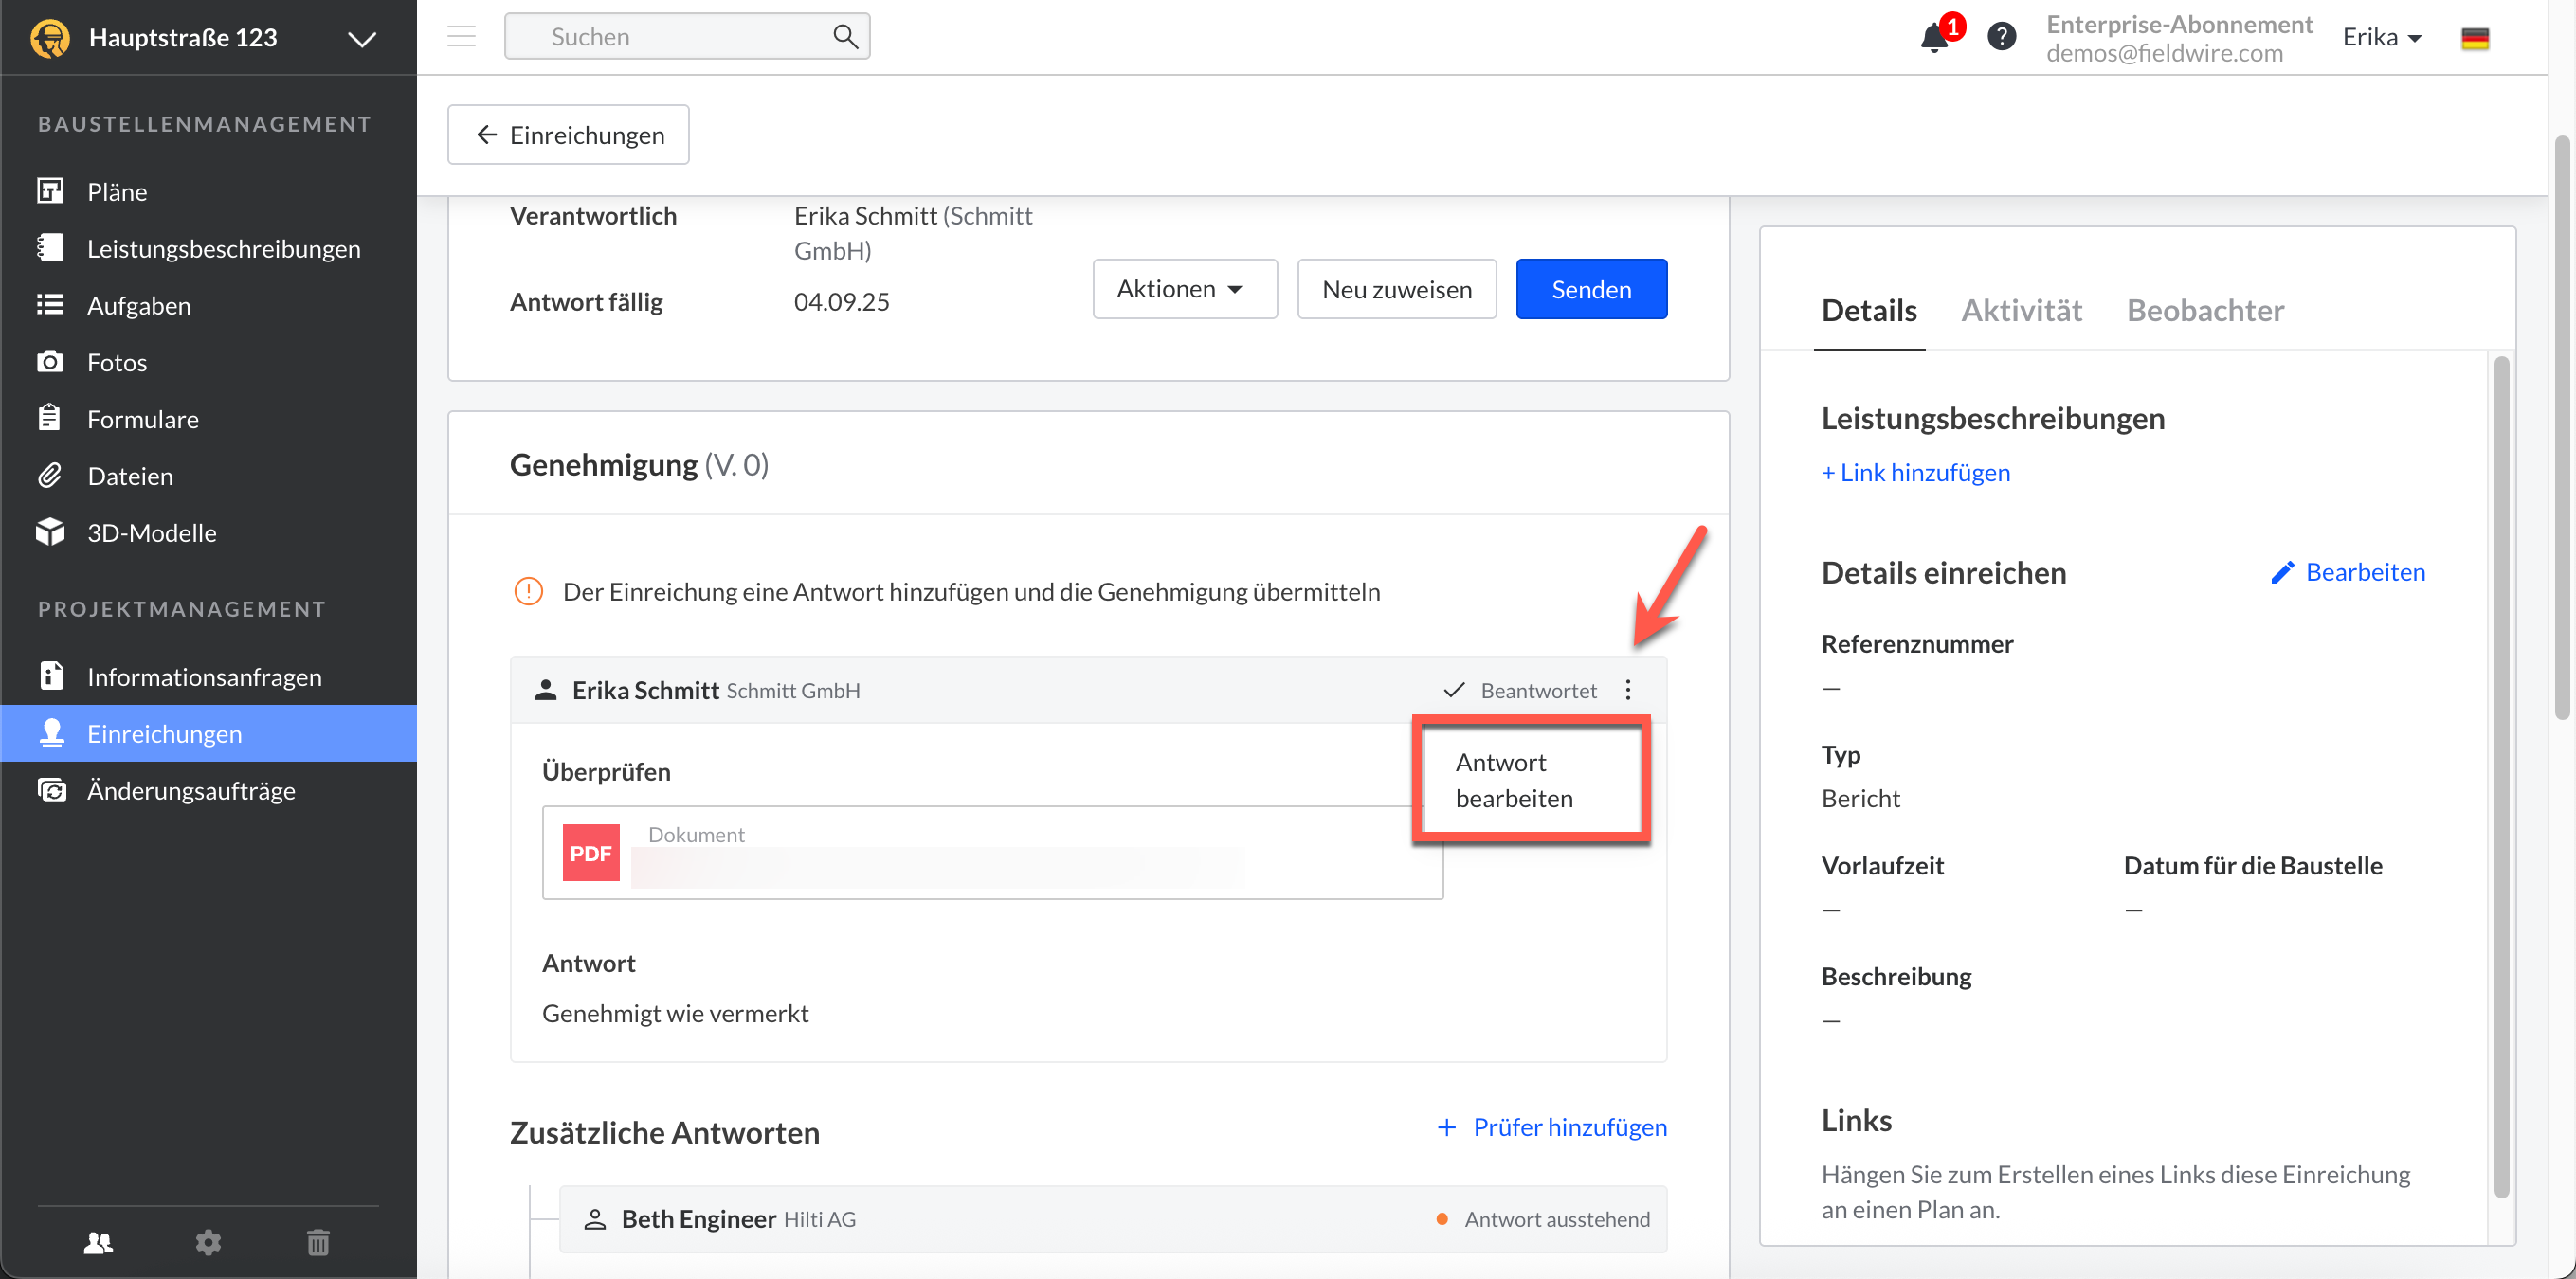The width and height of the screenshot is (2576, 1279).
Task: Open project settings gear icon
Action: click(208, 1242)
